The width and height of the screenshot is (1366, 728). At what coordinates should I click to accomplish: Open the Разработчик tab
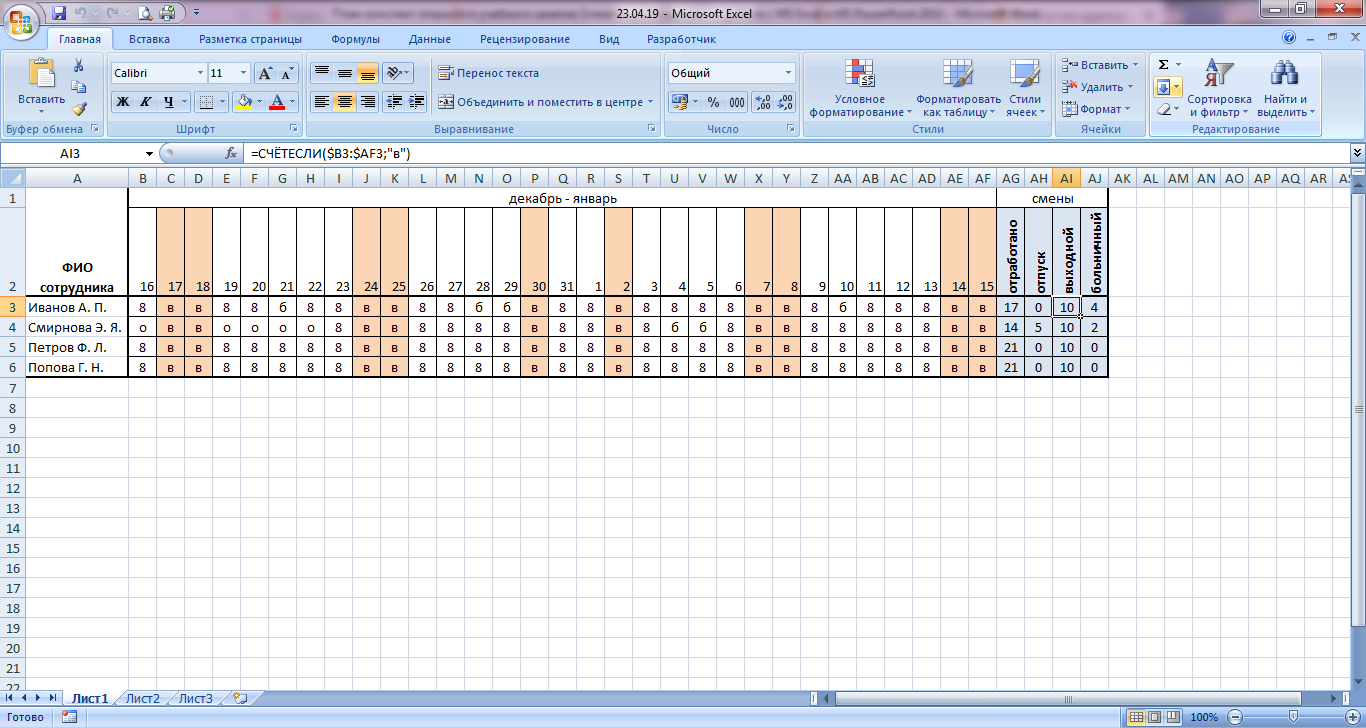tap(681, 39)
